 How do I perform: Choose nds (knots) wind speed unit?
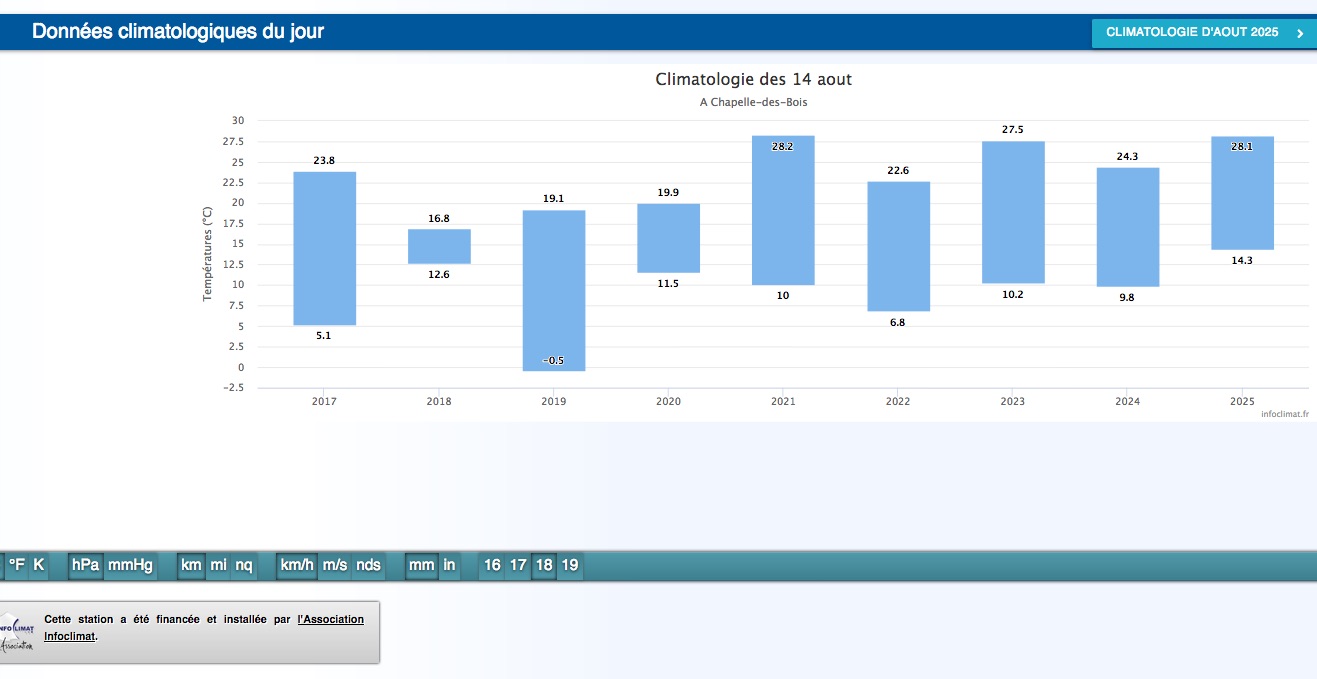pos(368,565)
